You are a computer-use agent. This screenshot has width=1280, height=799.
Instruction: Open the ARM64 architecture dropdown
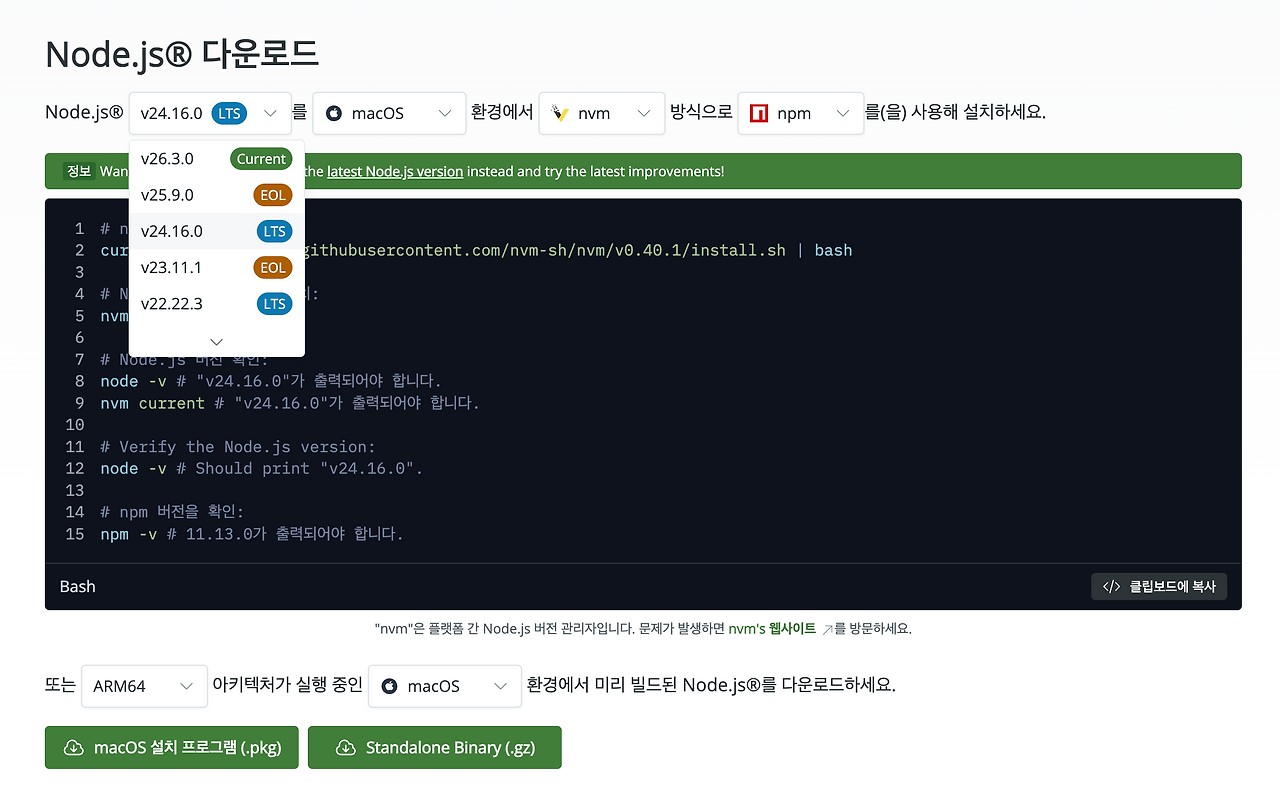click(x=144, y=686)
